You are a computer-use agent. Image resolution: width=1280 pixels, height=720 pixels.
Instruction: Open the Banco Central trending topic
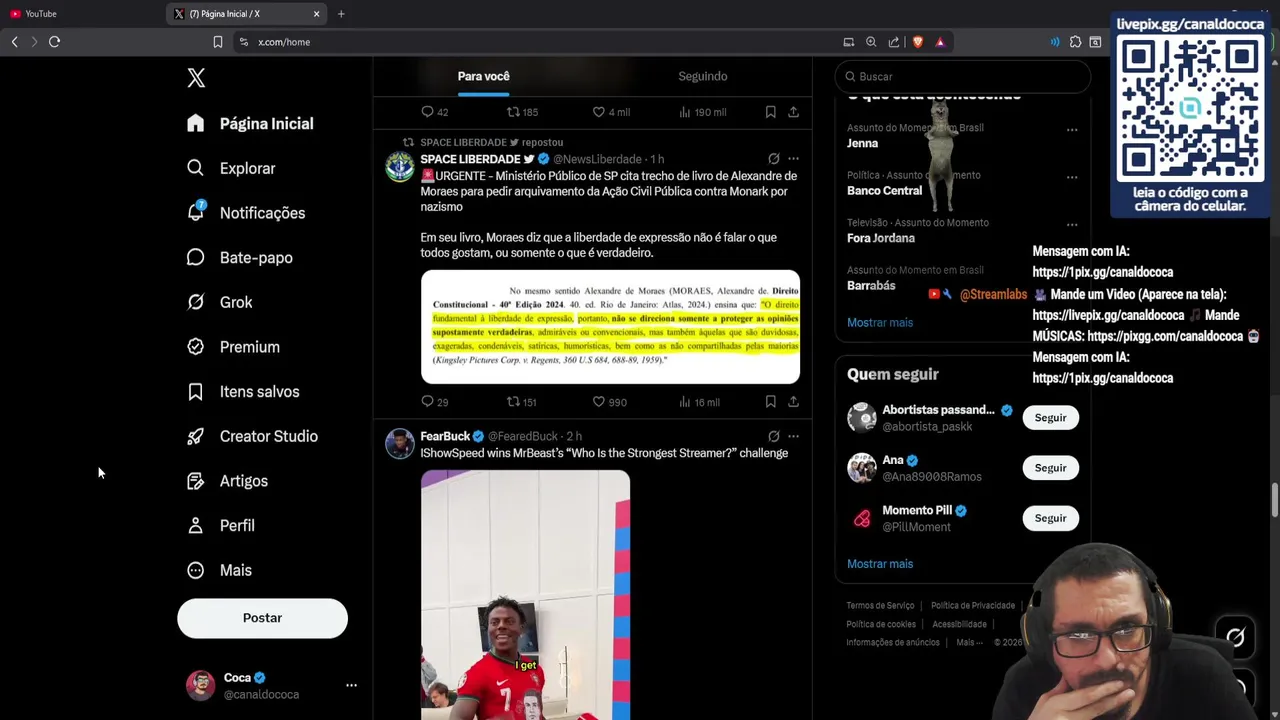point(884,190)
